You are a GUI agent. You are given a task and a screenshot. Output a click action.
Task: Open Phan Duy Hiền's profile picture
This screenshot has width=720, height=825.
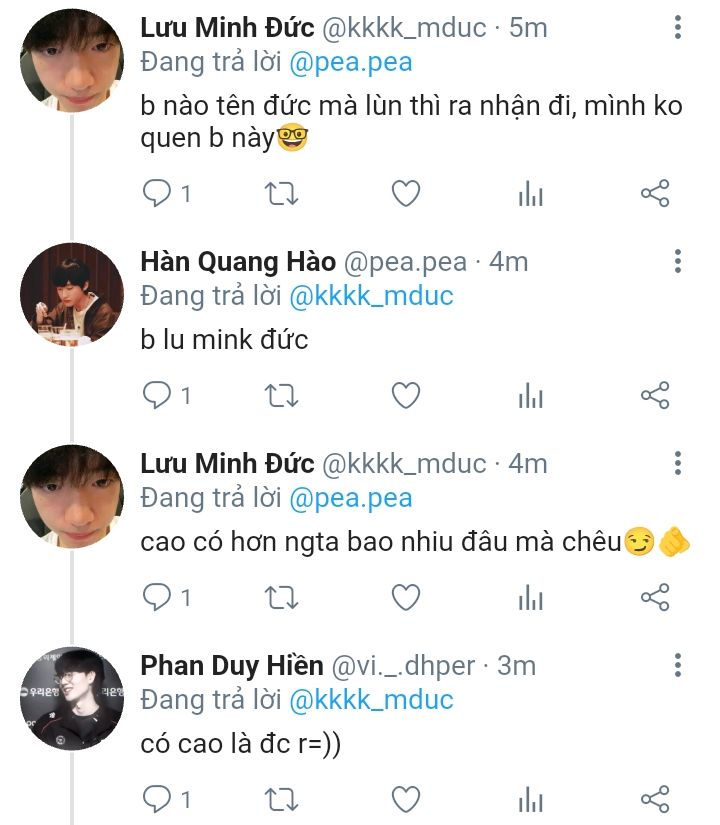point(72,698)
